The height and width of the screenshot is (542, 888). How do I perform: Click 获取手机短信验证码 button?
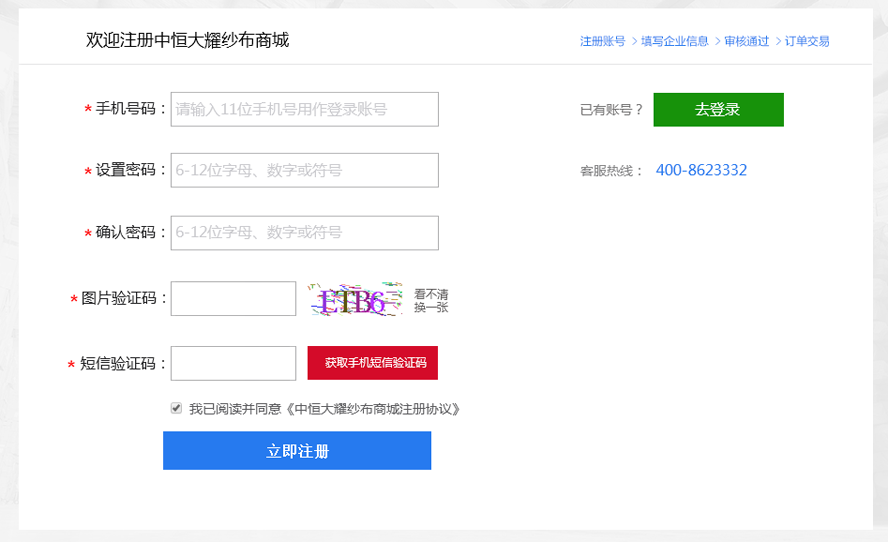point(373,362)
